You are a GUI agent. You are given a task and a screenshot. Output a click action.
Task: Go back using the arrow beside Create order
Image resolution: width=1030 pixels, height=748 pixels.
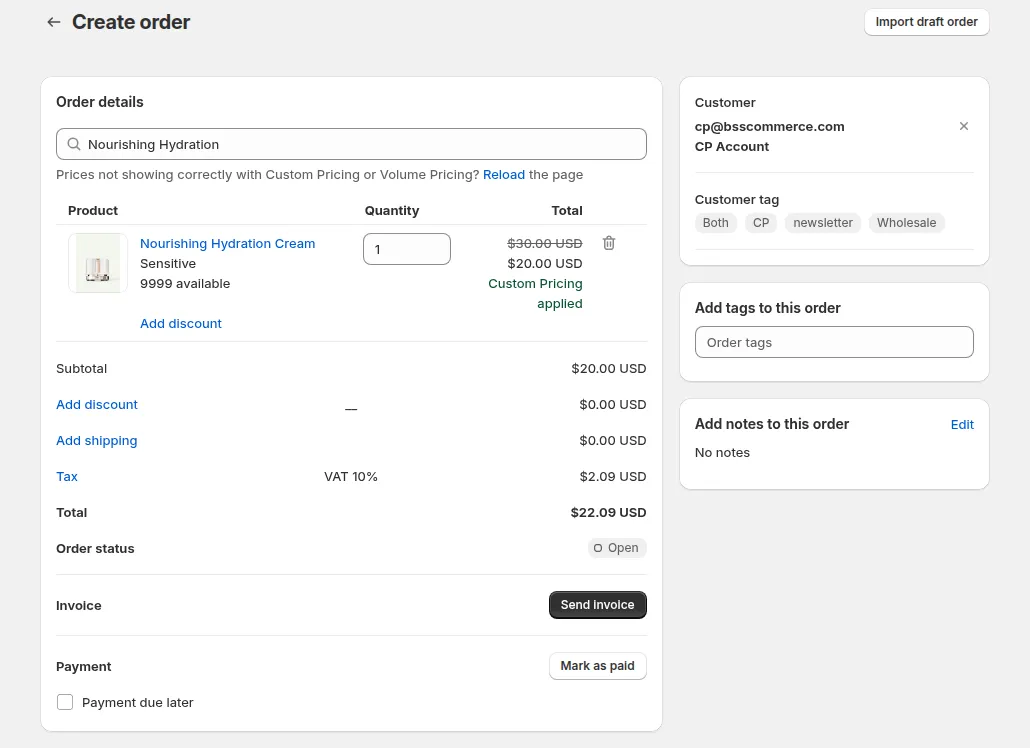54,22
